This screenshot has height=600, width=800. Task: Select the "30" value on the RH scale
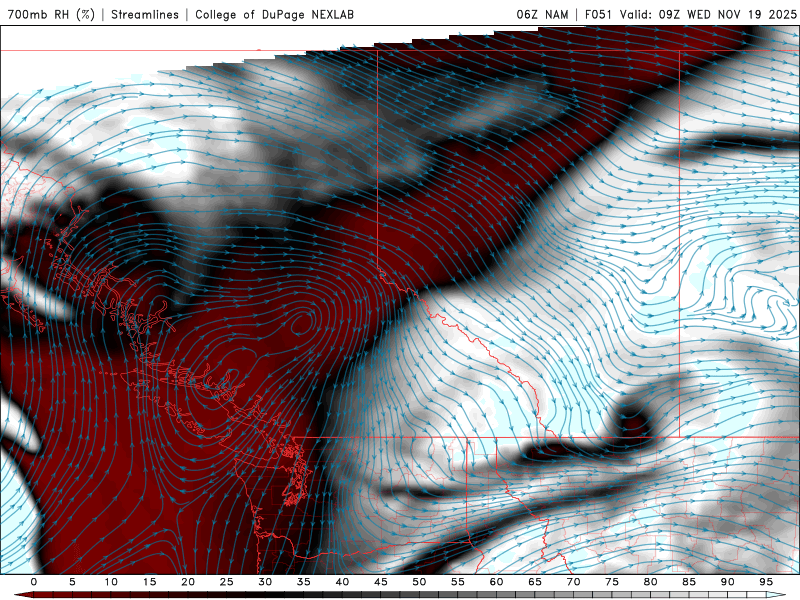tap(265, 582)
